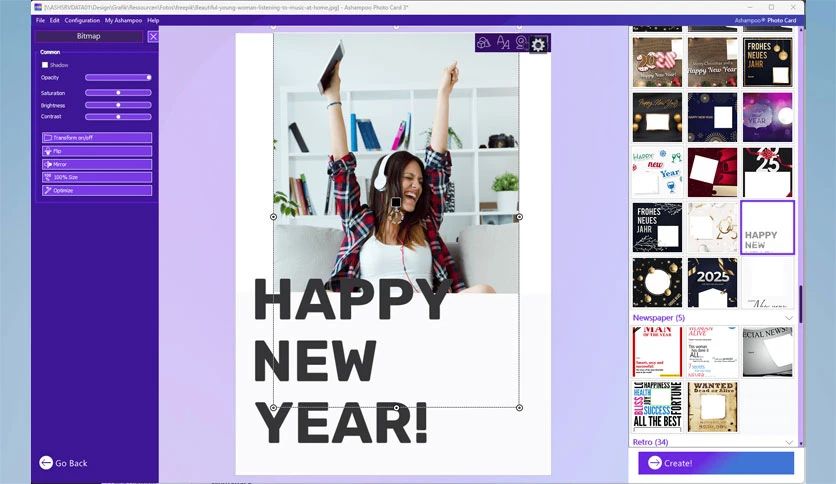The width and height of the screenshot is (836, 484).
Task: Click the bottom-right resize handle of photo
Action: coord(519,408)
